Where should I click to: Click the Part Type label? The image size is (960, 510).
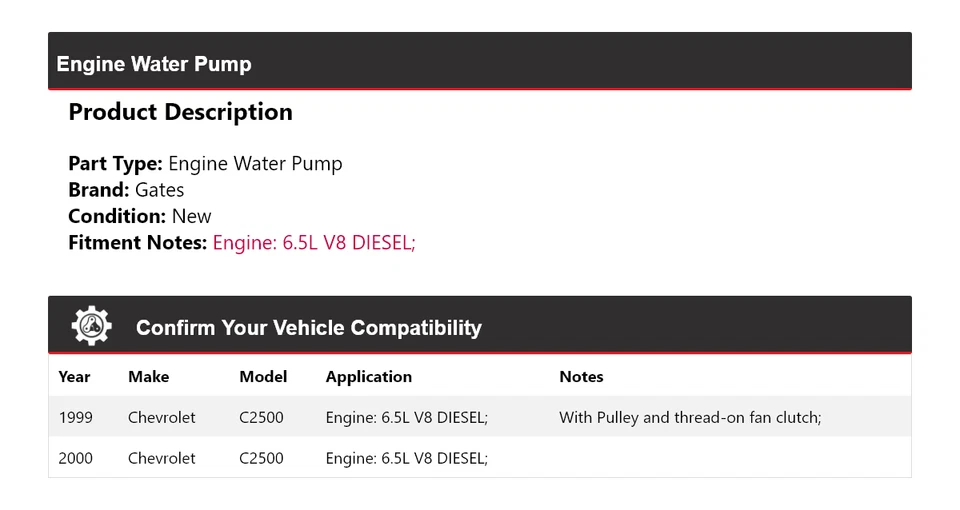[115, 164]
